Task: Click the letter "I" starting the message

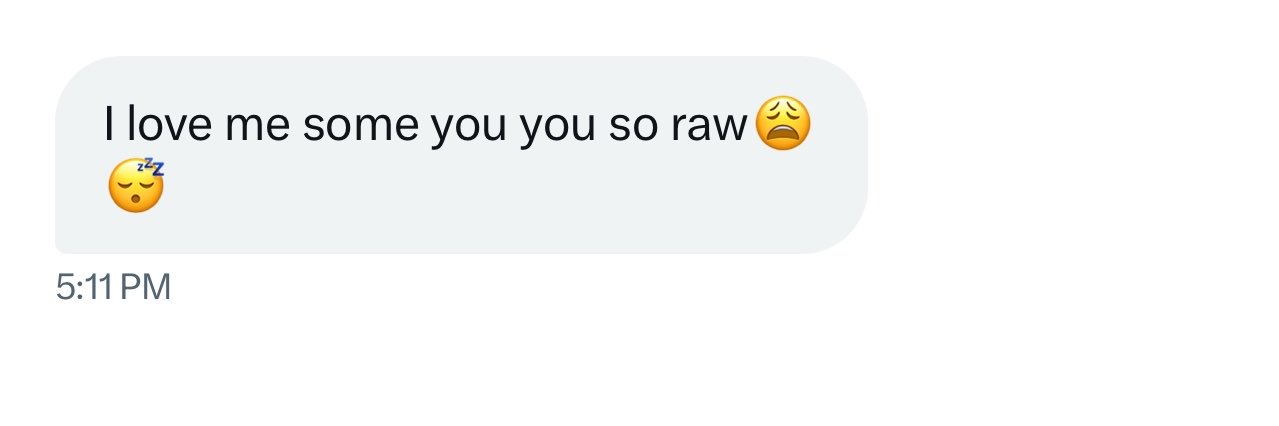Action: coord(109,126)
